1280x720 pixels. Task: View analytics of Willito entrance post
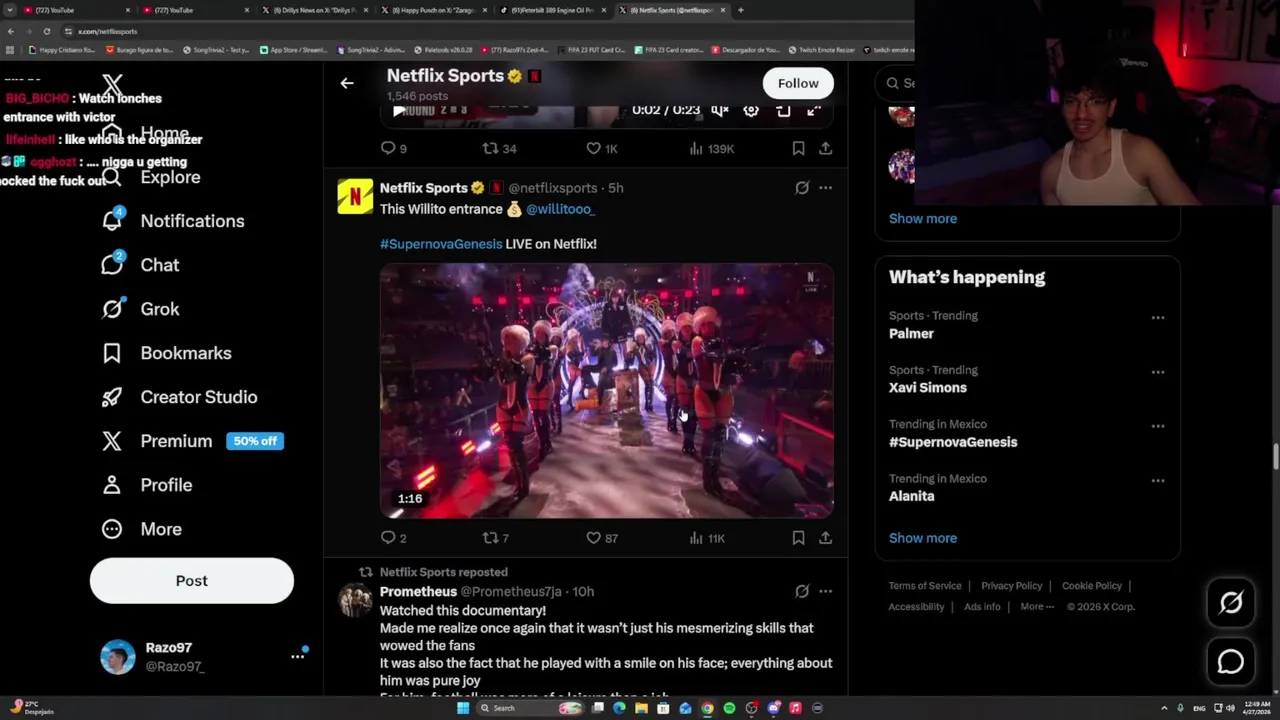707,538
